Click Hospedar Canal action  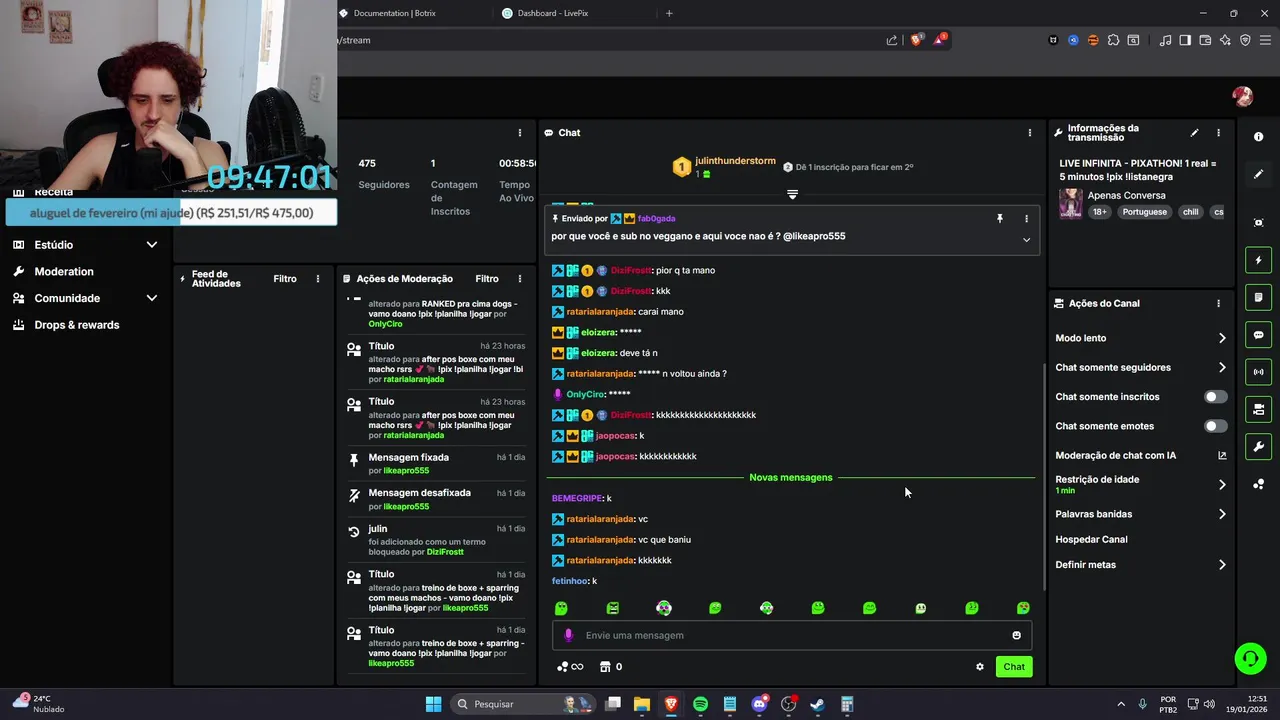pos(1091,539)
